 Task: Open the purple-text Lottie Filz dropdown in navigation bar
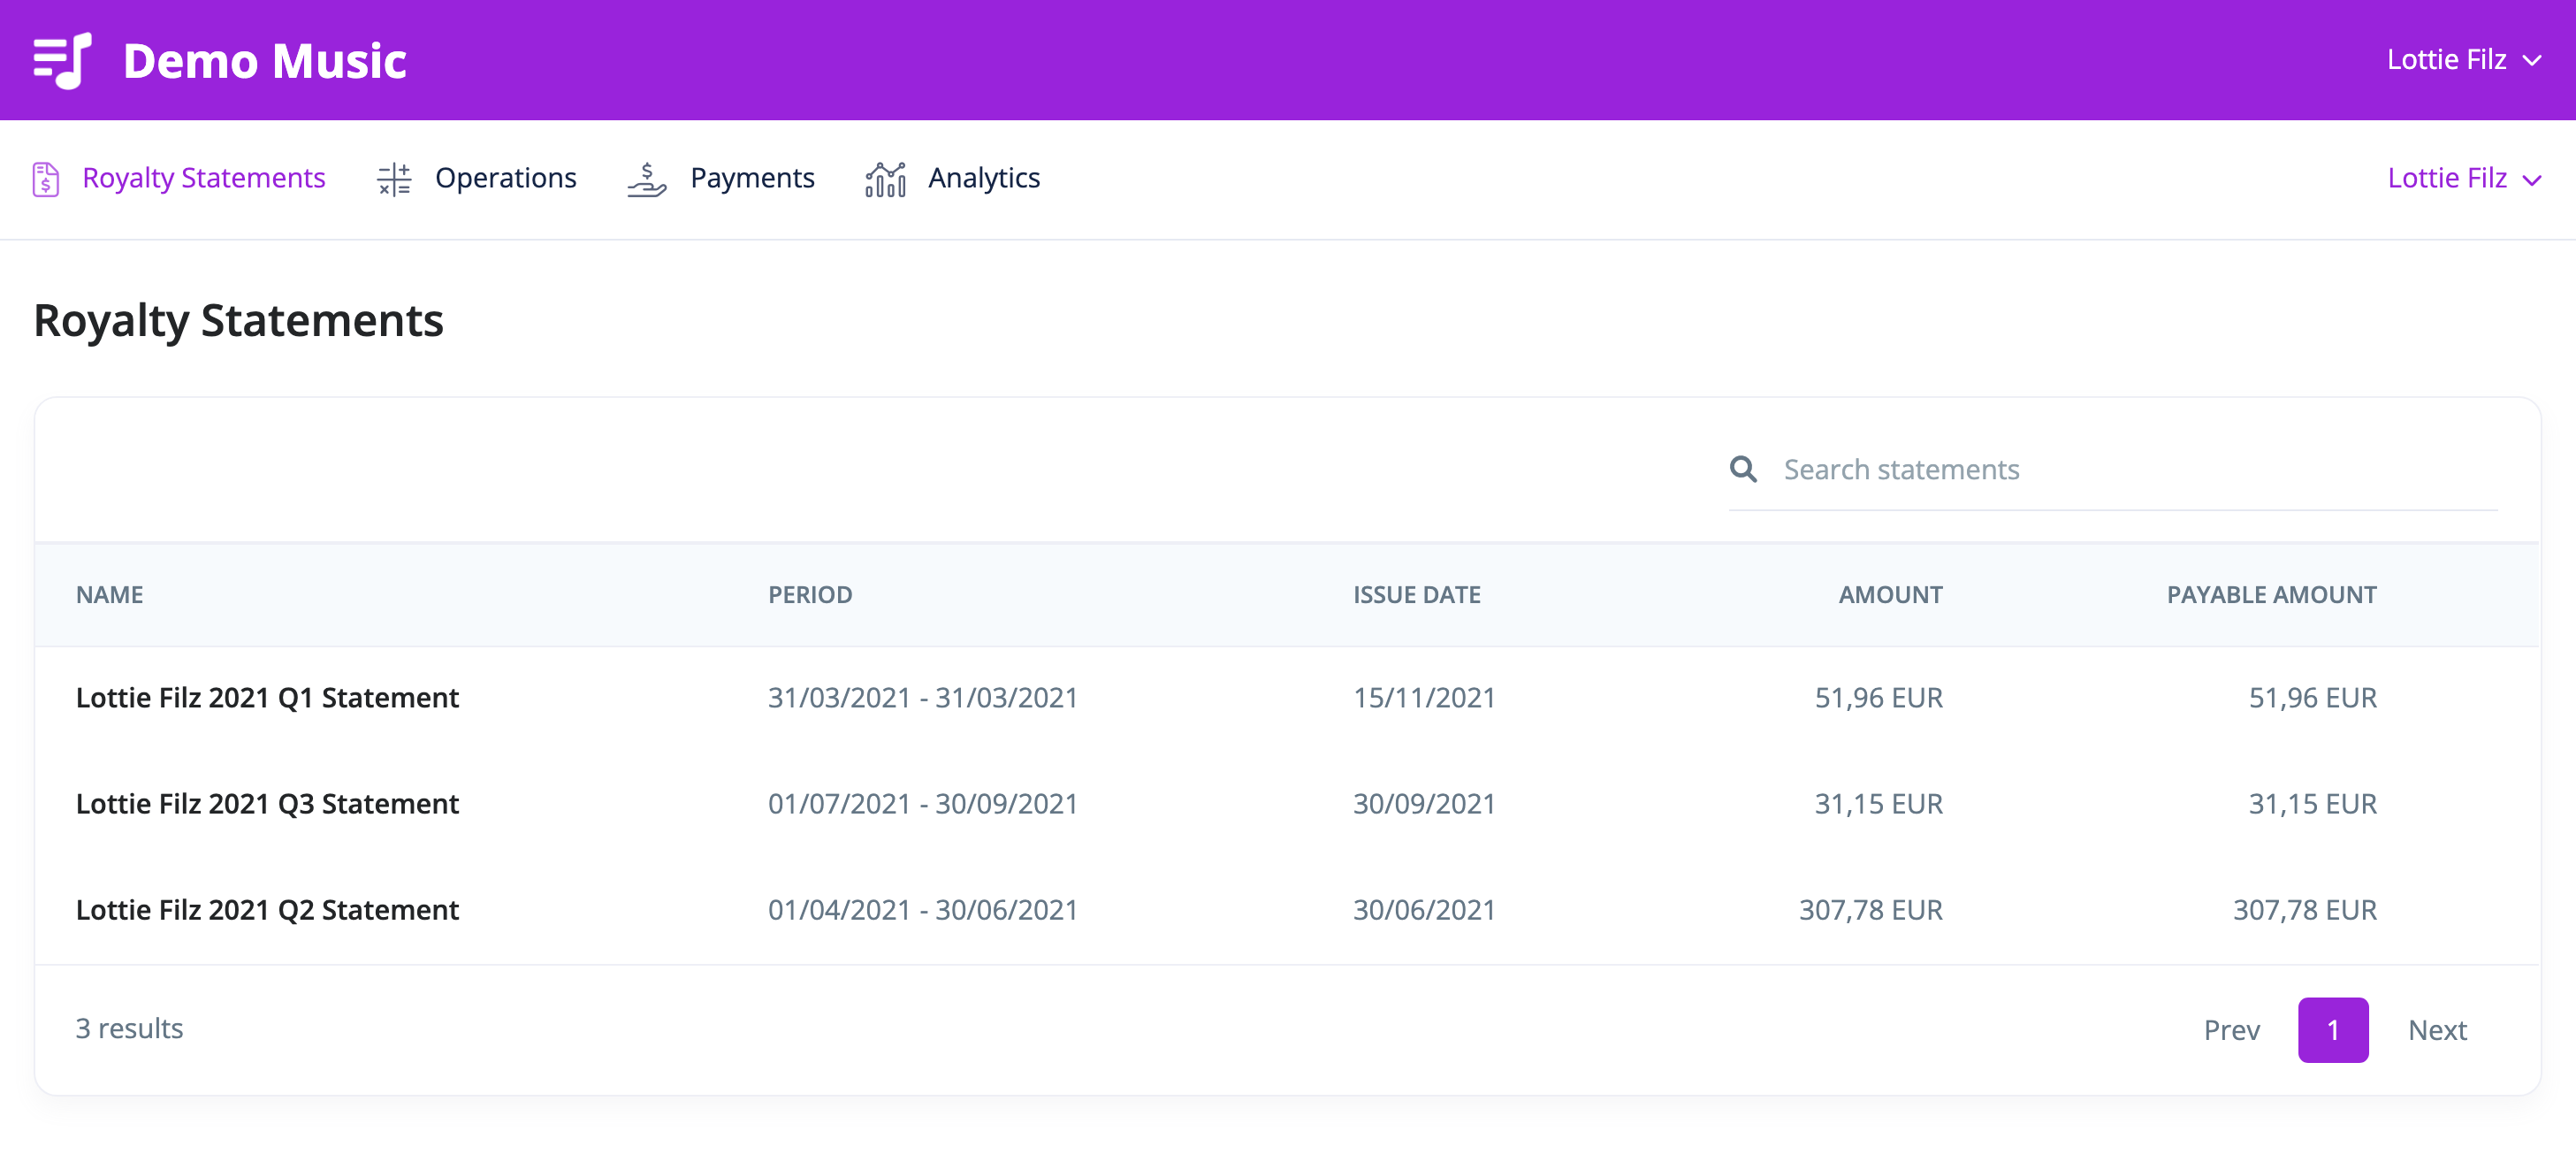(x=2464, y=178)
